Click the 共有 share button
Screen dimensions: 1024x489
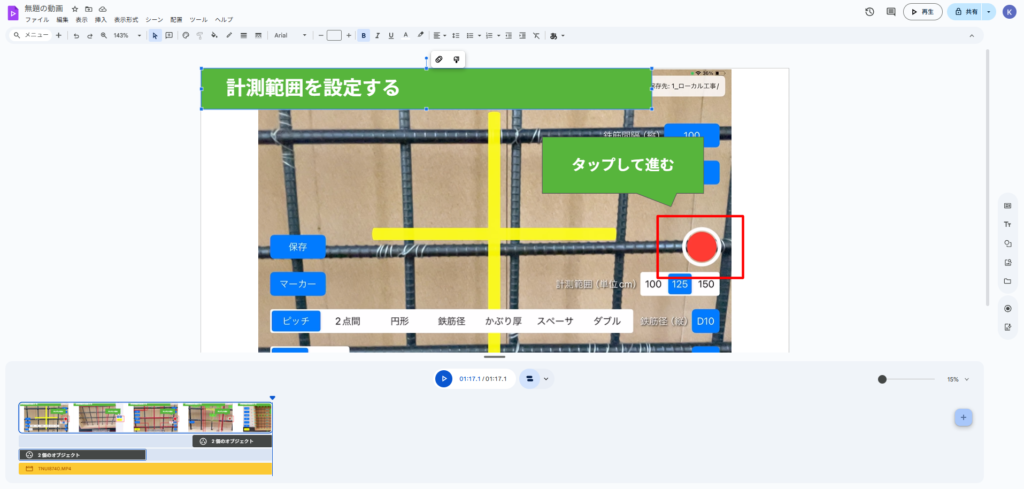(x=964, y=11)
